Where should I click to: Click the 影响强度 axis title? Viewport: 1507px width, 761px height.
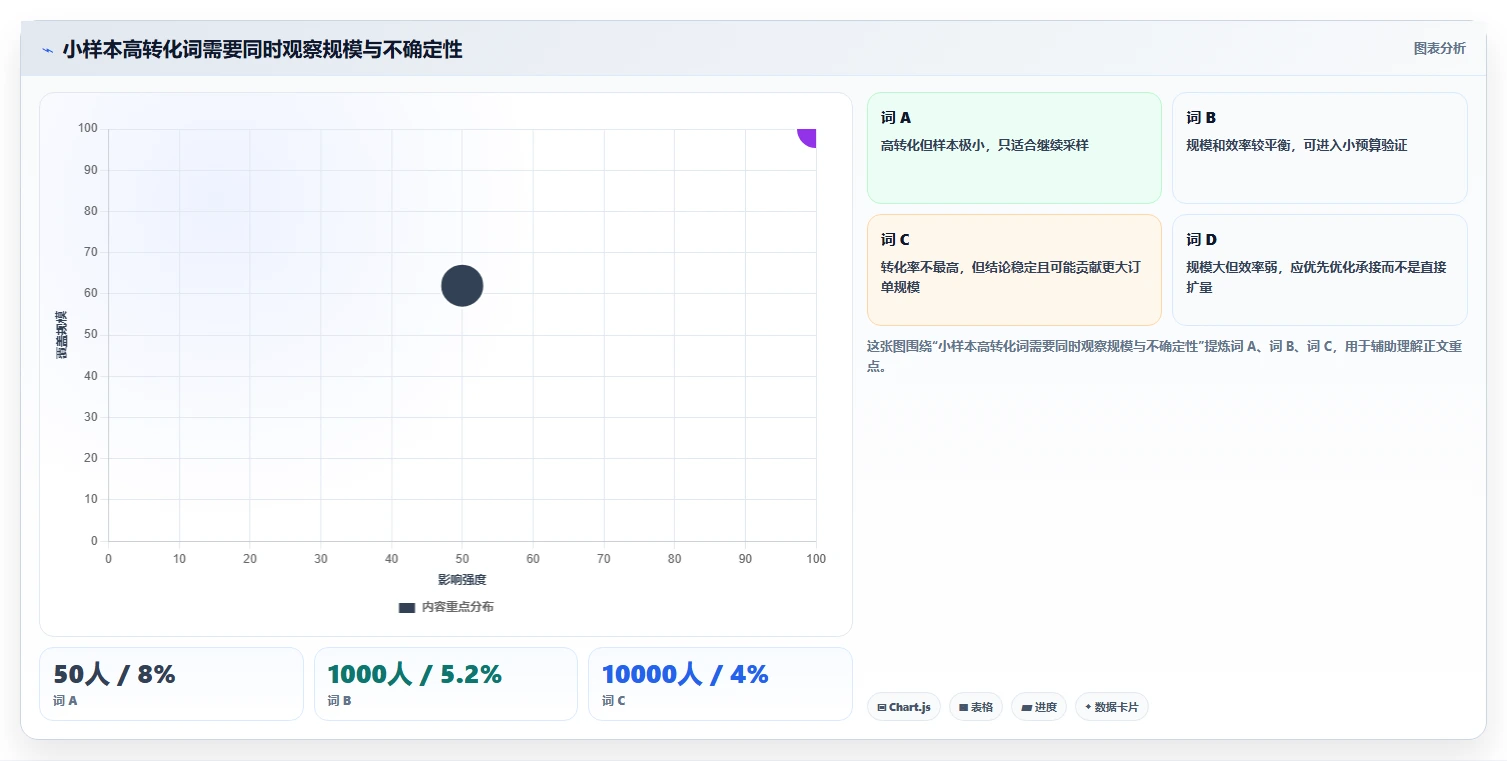pyautogui.click(x=462, y=579)
